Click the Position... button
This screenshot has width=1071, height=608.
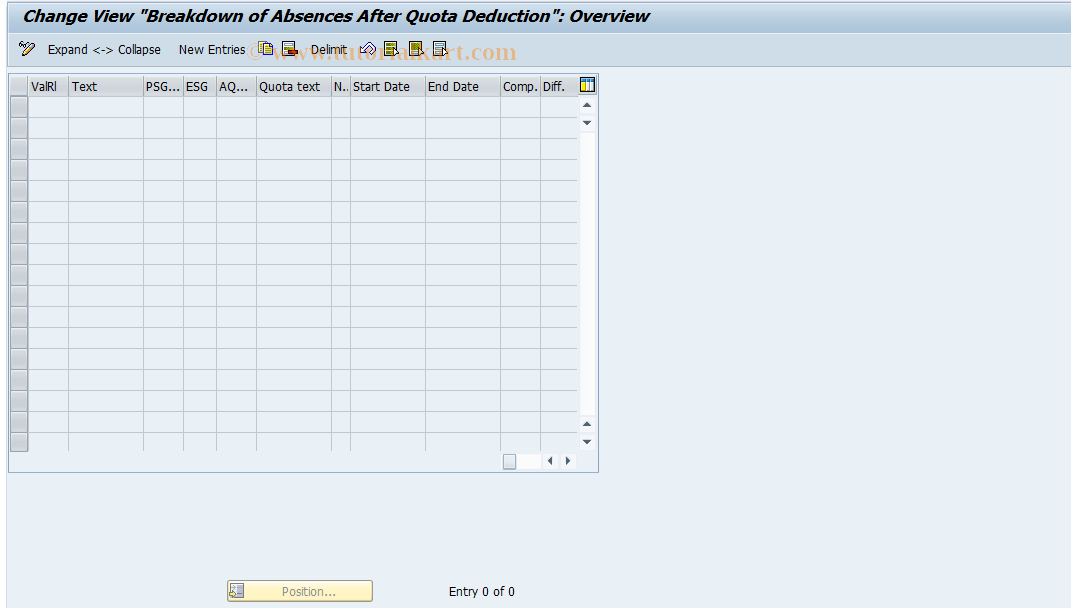click(300, 591)
